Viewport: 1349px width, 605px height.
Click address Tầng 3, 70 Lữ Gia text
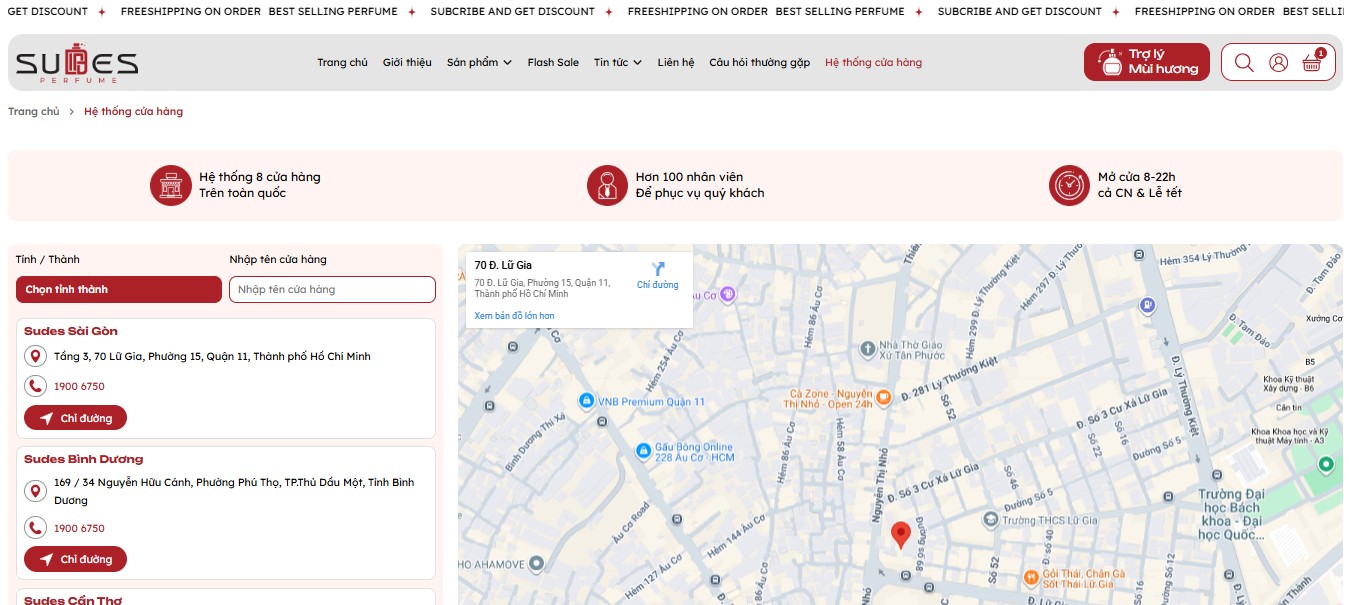coord(212,356)
